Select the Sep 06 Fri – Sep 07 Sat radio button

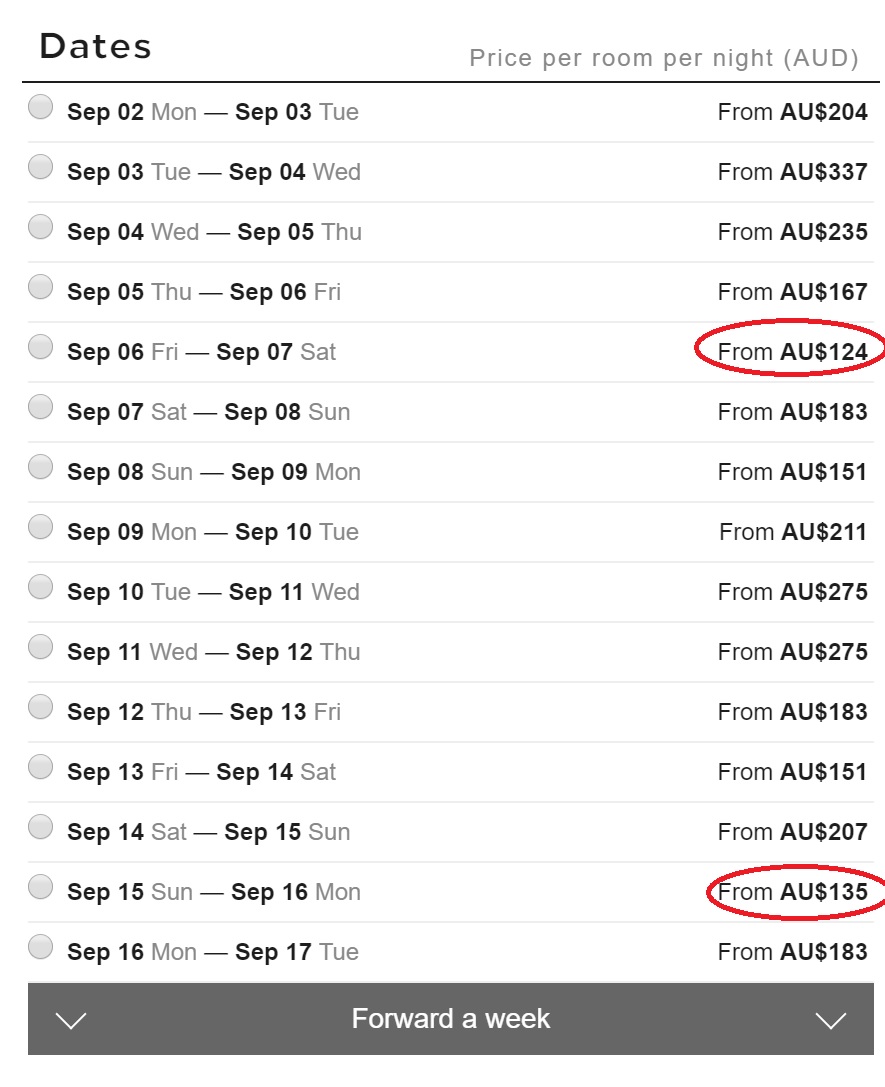(x=40, y=347)
